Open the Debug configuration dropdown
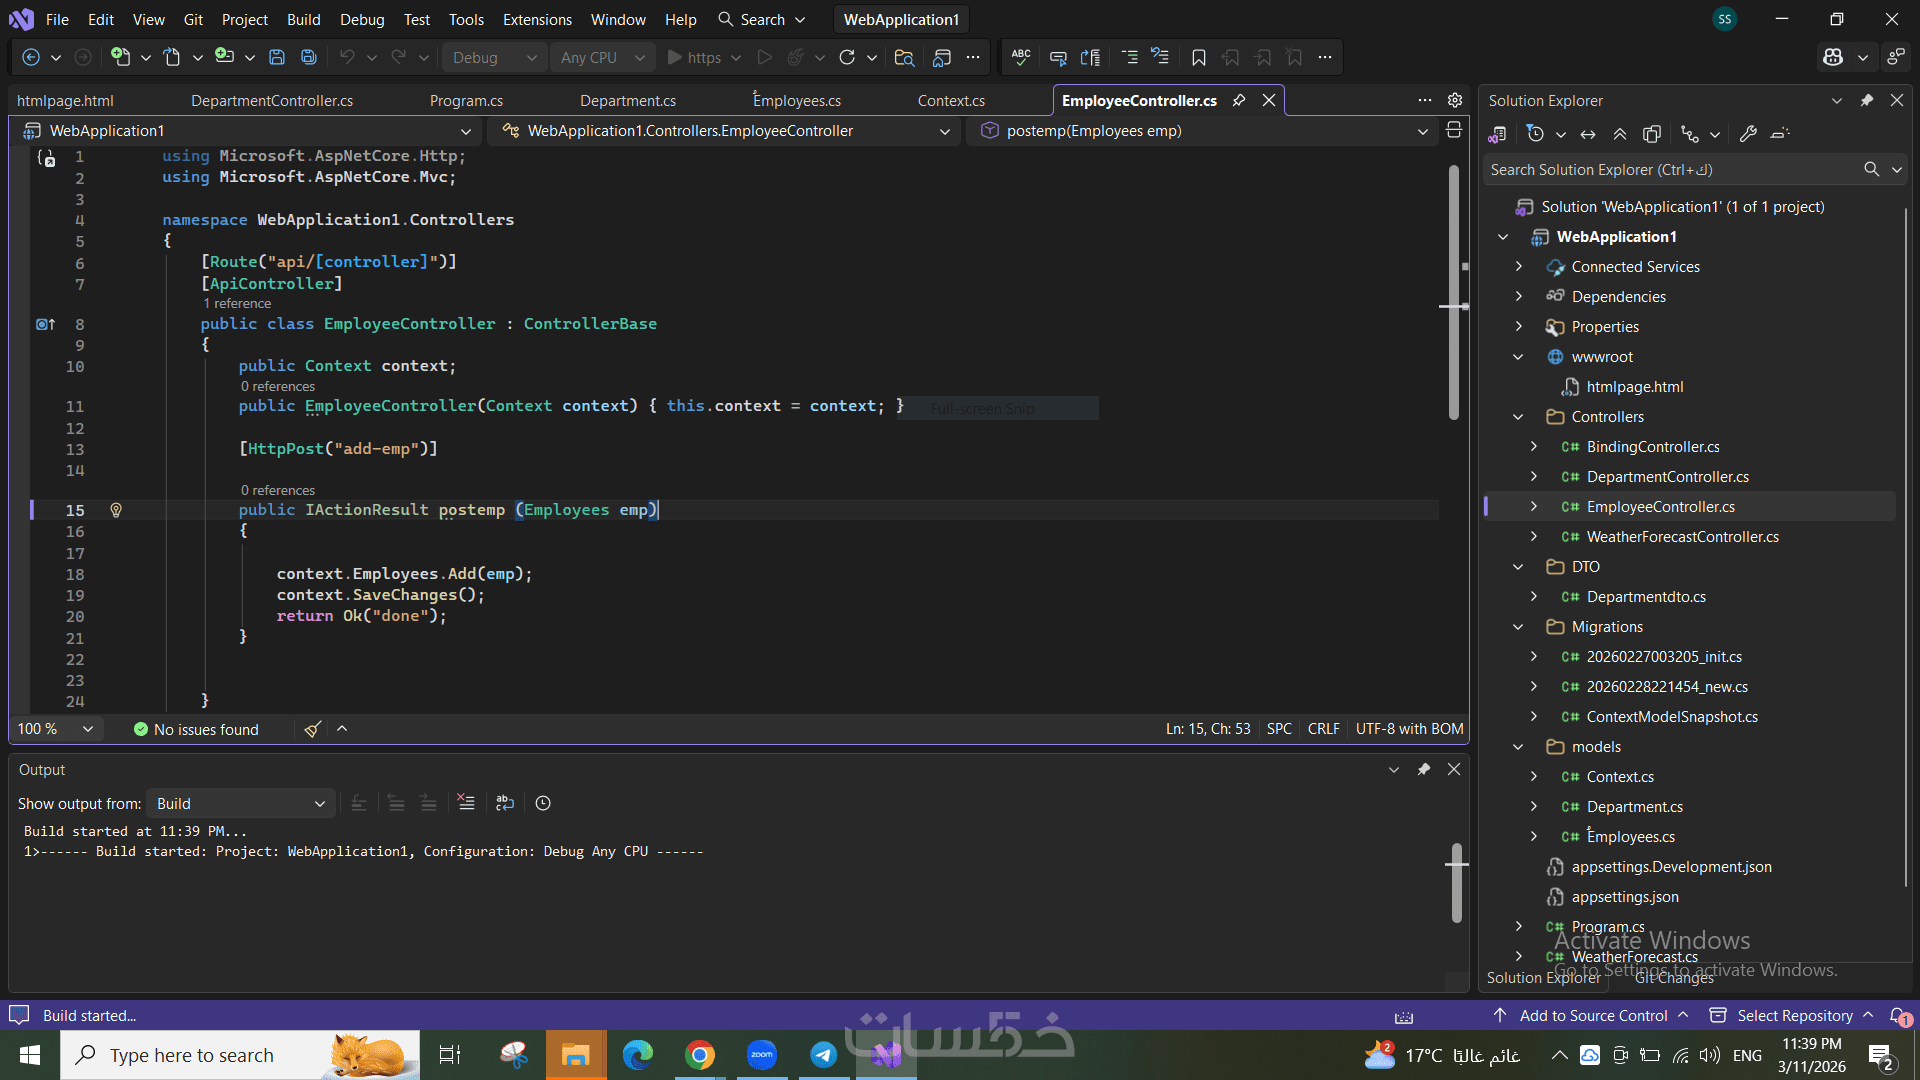This screenshot has height=1080, width=1920. click(x=495, y=58)
